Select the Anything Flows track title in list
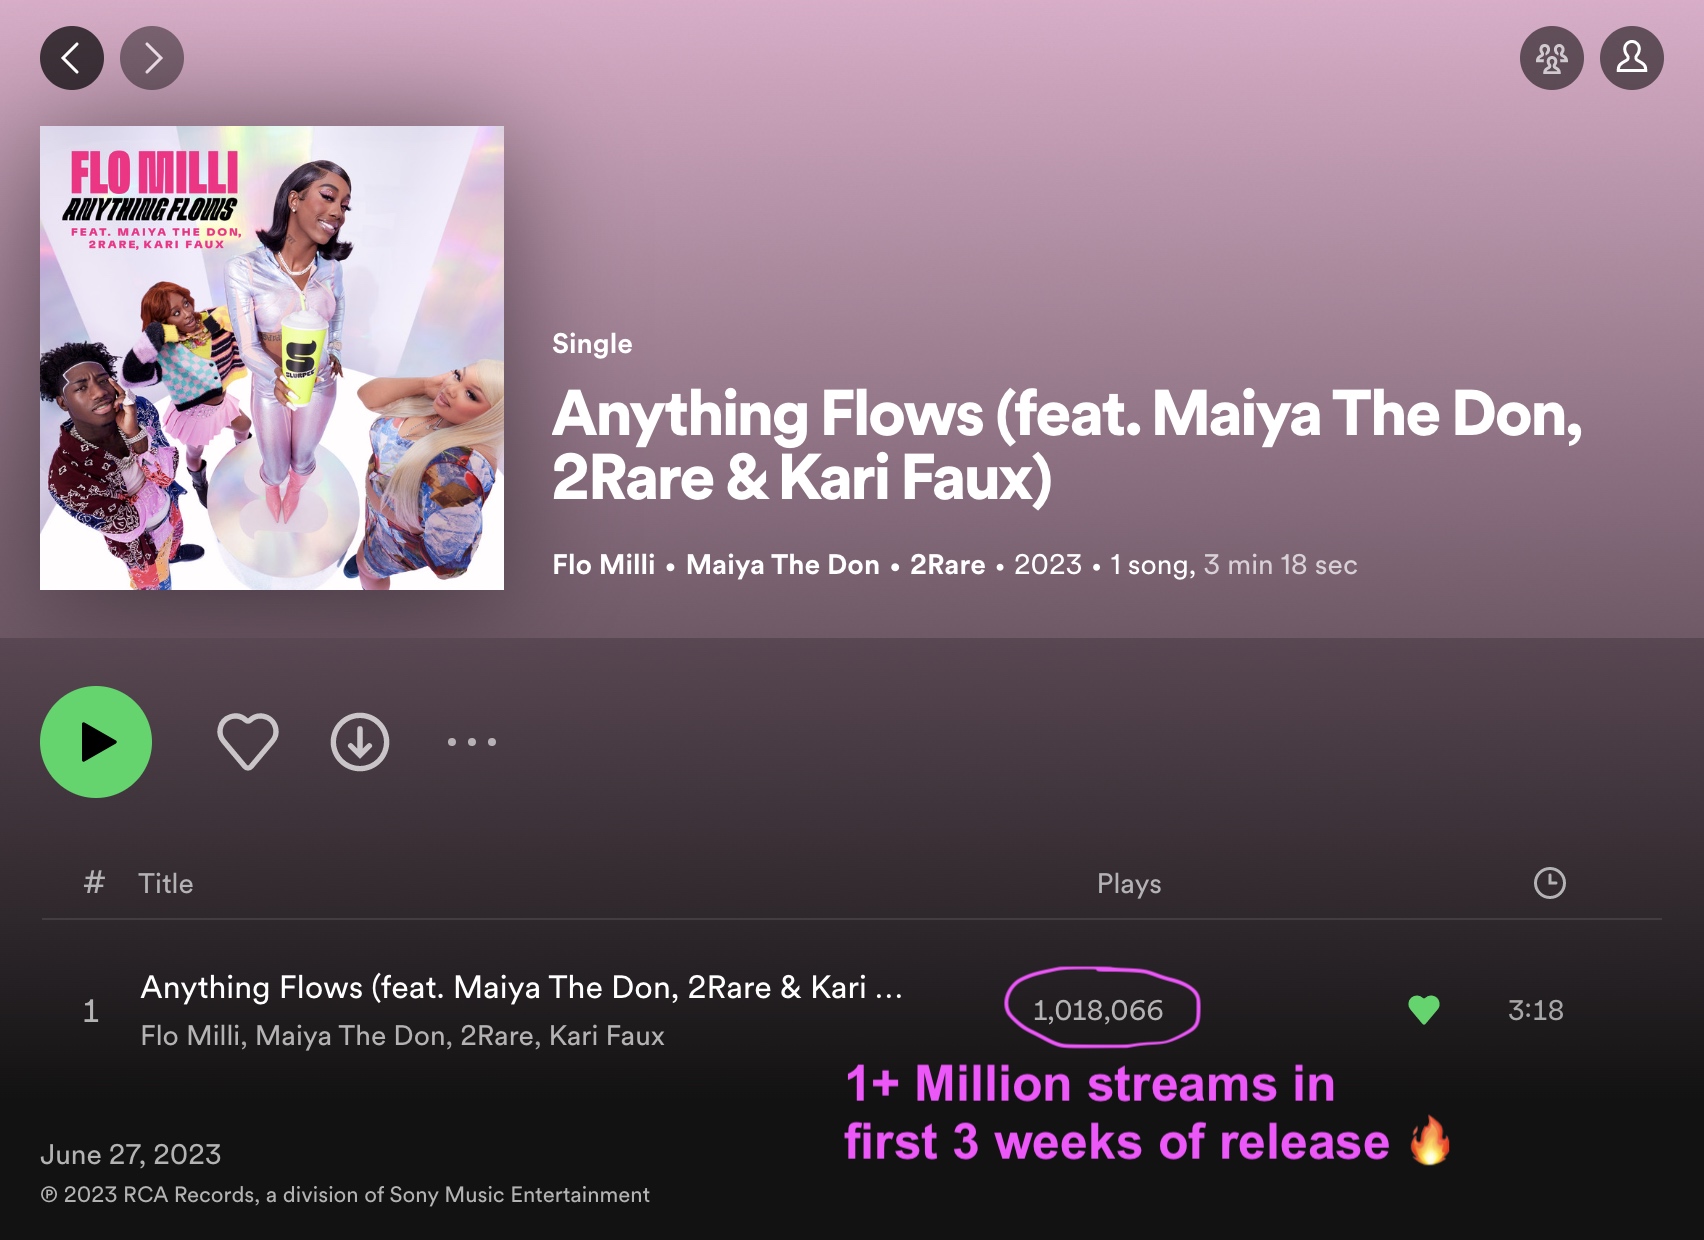The image size is (1704, 1240). (x=520, y=988)
